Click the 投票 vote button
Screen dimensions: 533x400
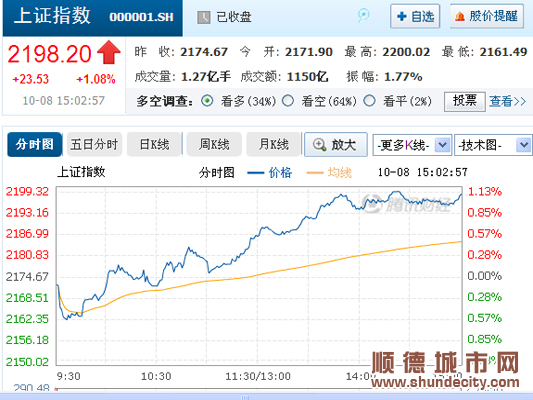click(464, 101)
